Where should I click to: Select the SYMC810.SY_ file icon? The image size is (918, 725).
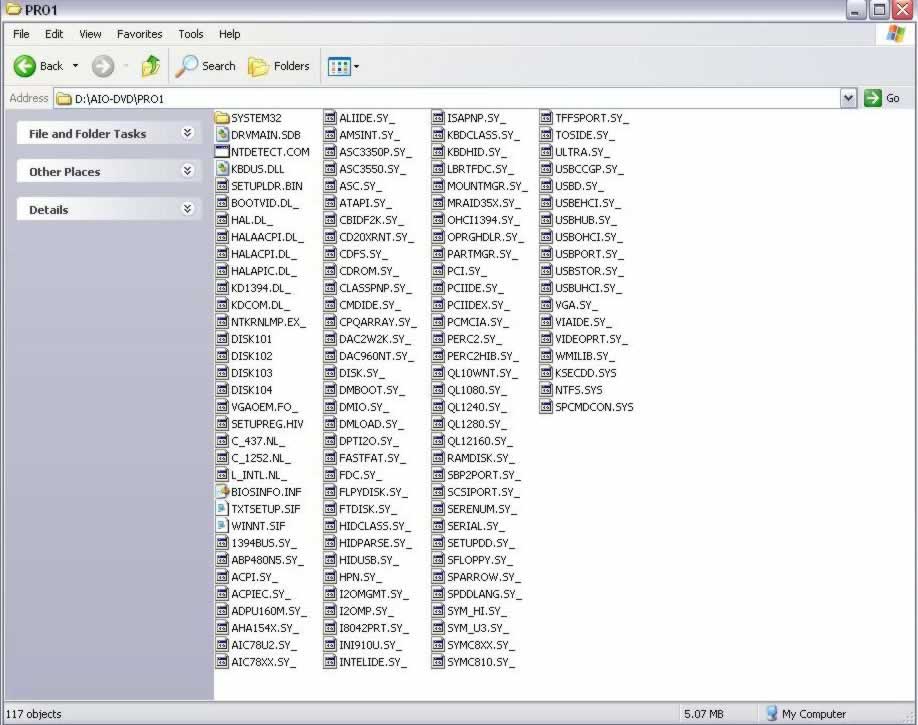tap(438, 662)
